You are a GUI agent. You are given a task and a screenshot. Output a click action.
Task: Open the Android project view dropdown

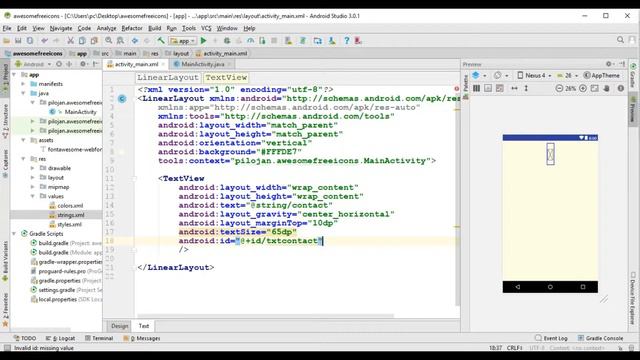(33, 64)
